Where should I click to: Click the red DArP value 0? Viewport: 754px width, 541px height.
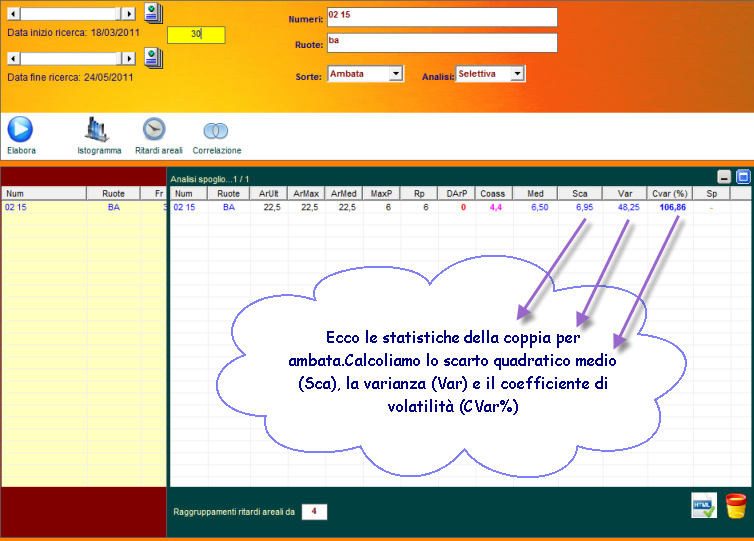(x=464, y=207)
